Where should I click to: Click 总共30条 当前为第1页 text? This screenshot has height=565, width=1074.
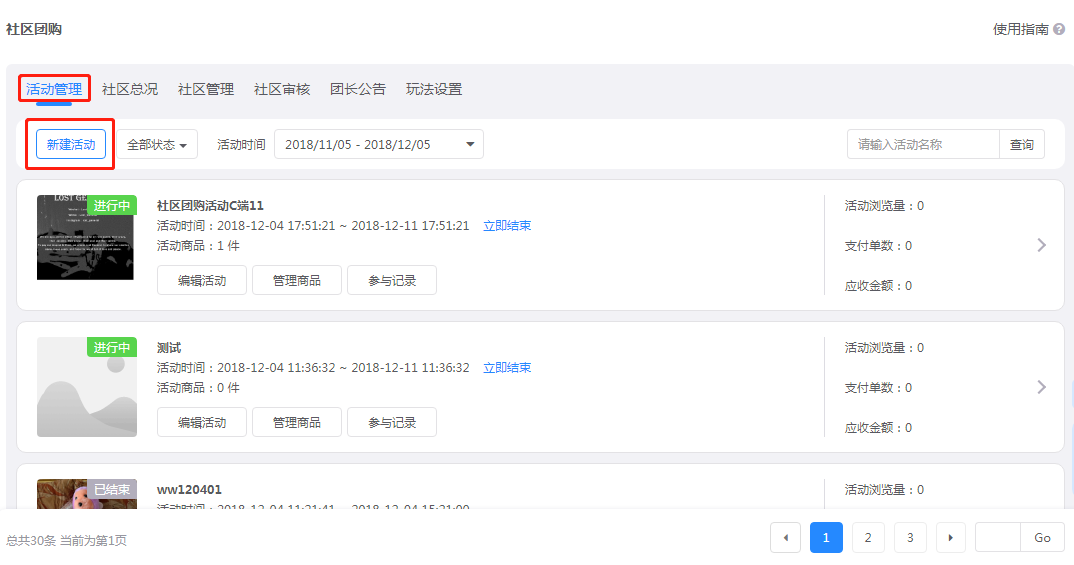click(x=66, y=541)
